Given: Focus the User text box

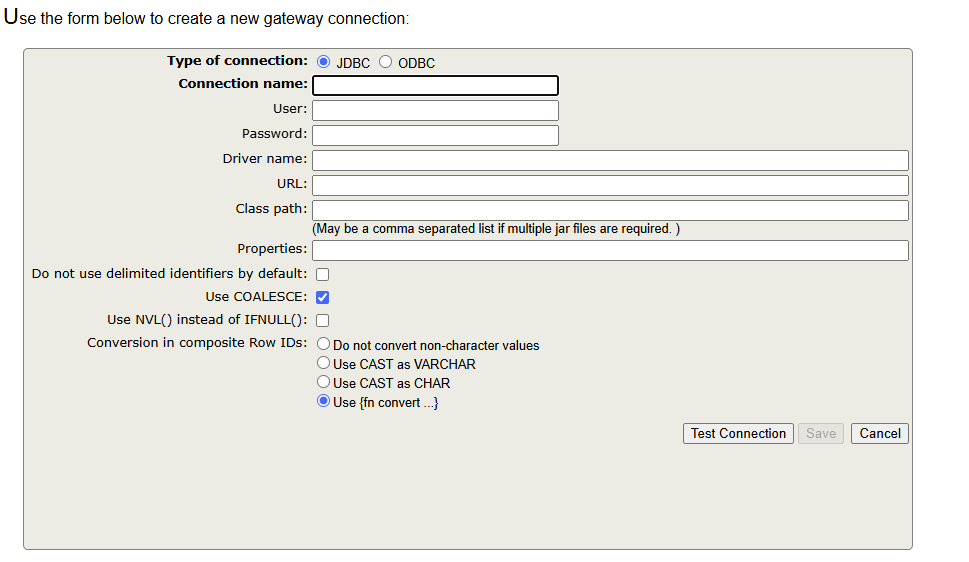Looking at the screenshot, I should click(x=435, y=110).
